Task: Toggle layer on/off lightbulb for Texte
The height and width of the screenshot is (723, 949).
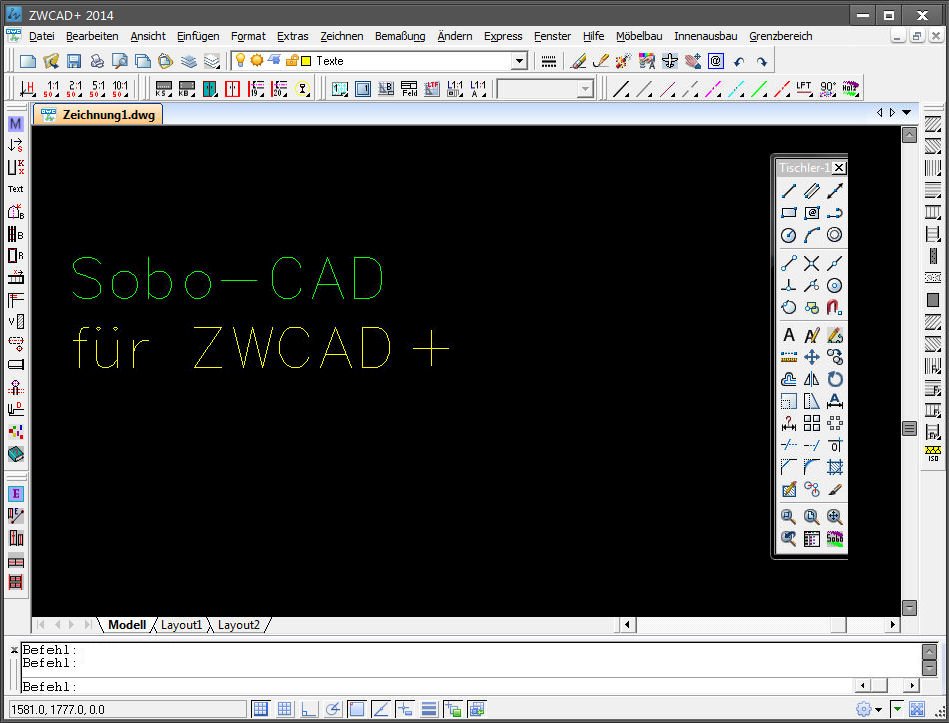Action: tap(240, 61)
